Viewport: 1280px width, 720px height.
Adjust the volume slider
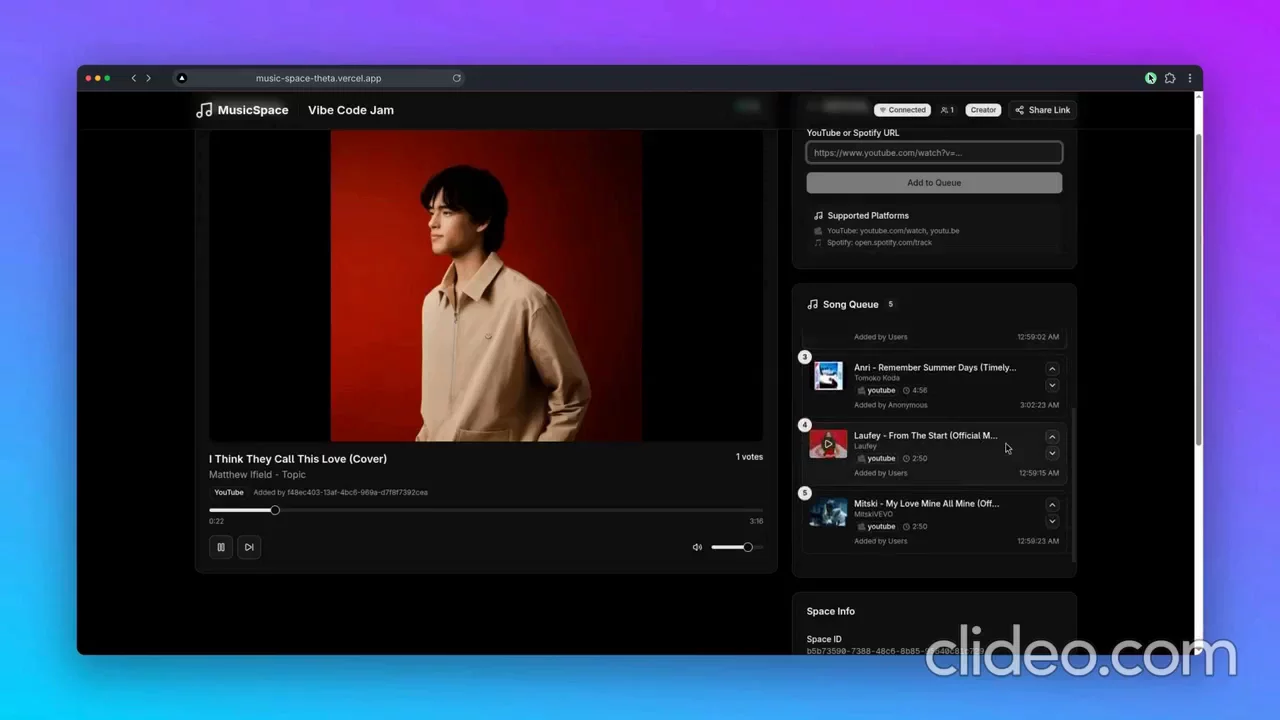pyautogui.click(x=736, y=547)
